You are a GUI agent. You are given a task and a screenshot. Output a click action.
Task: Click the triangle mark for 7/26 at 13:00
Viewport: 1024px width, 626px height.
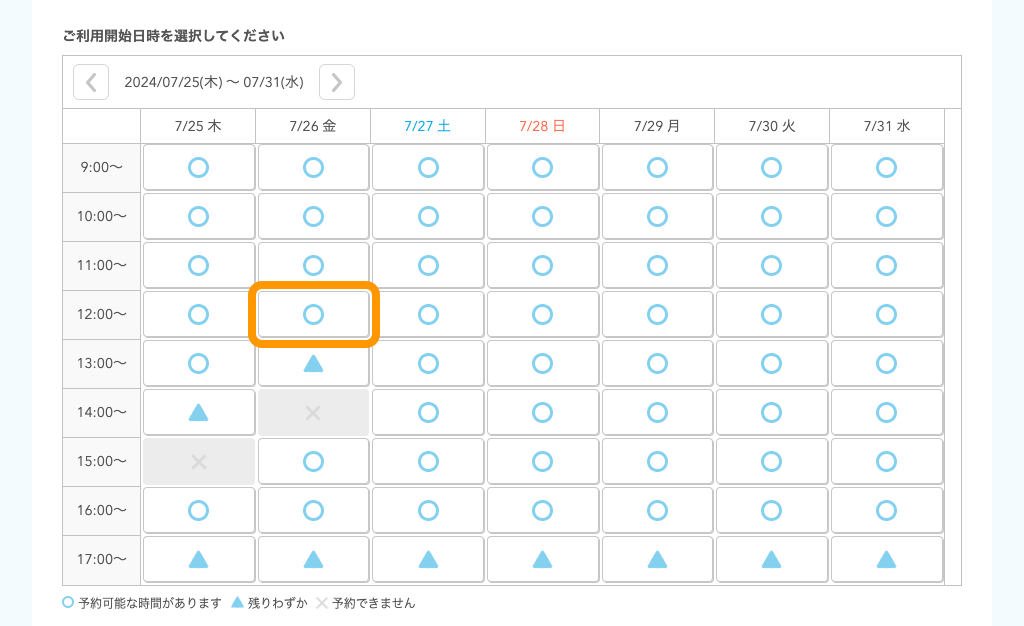click(313, 363)
